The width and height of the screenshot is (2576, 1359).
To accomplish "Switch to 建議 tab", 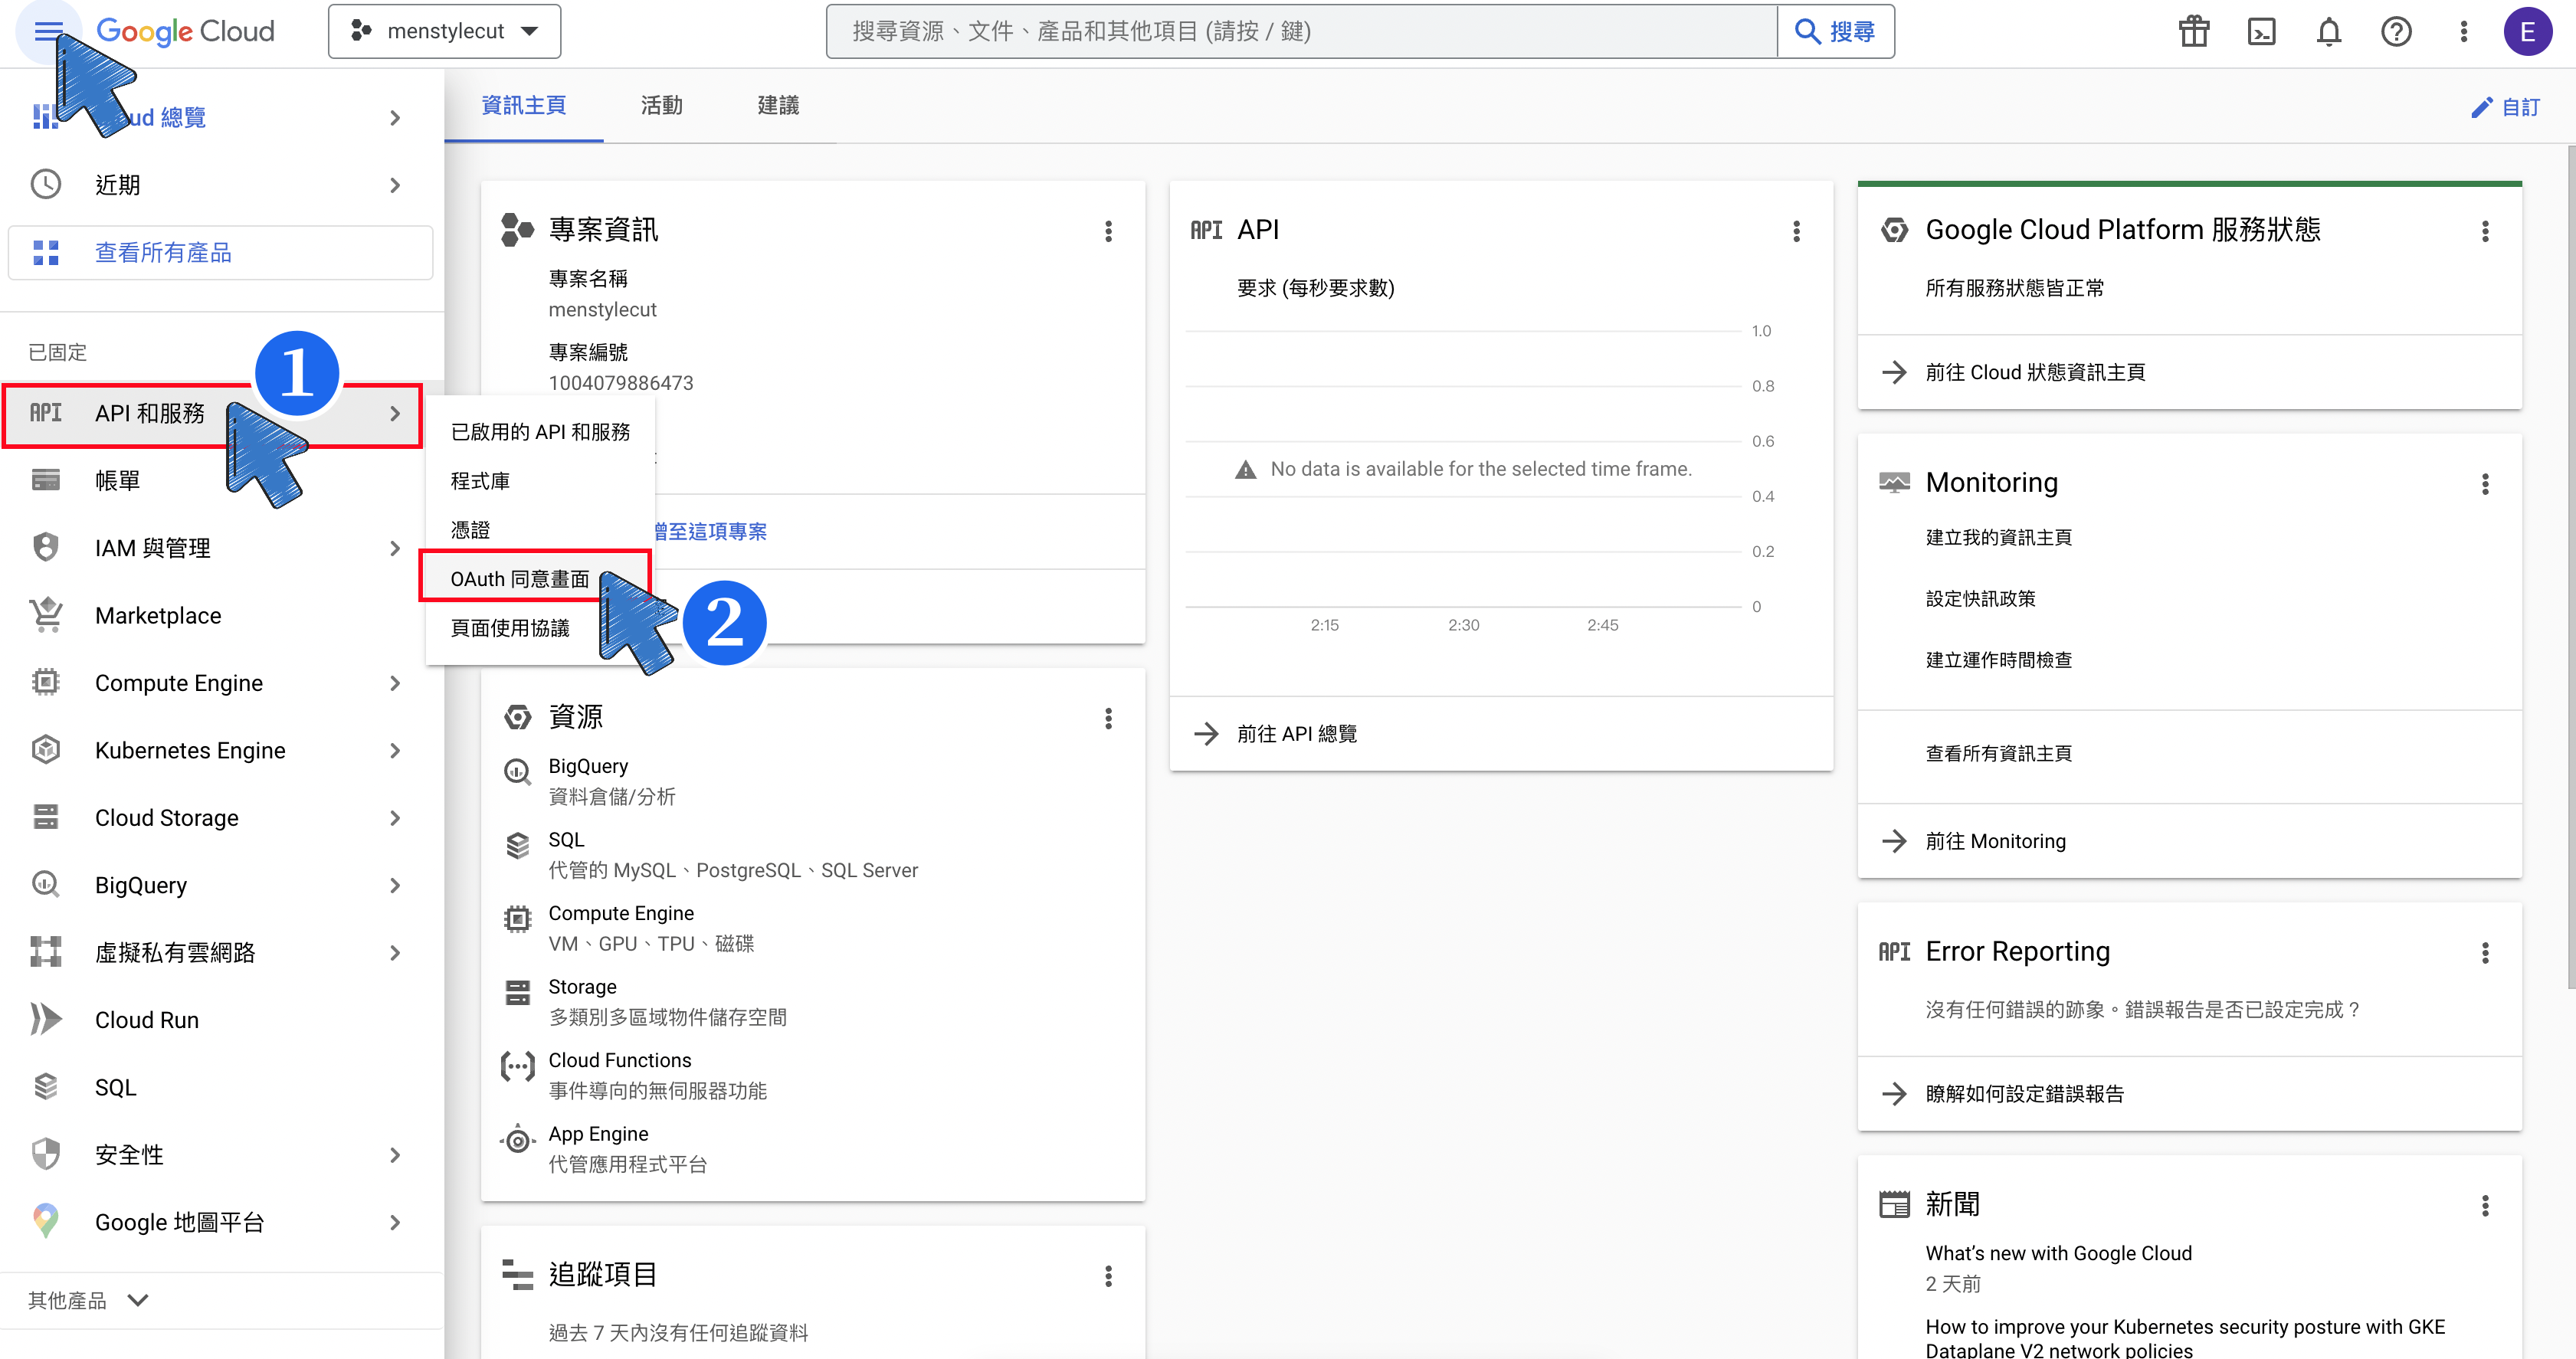I will [x=778, y=105].
